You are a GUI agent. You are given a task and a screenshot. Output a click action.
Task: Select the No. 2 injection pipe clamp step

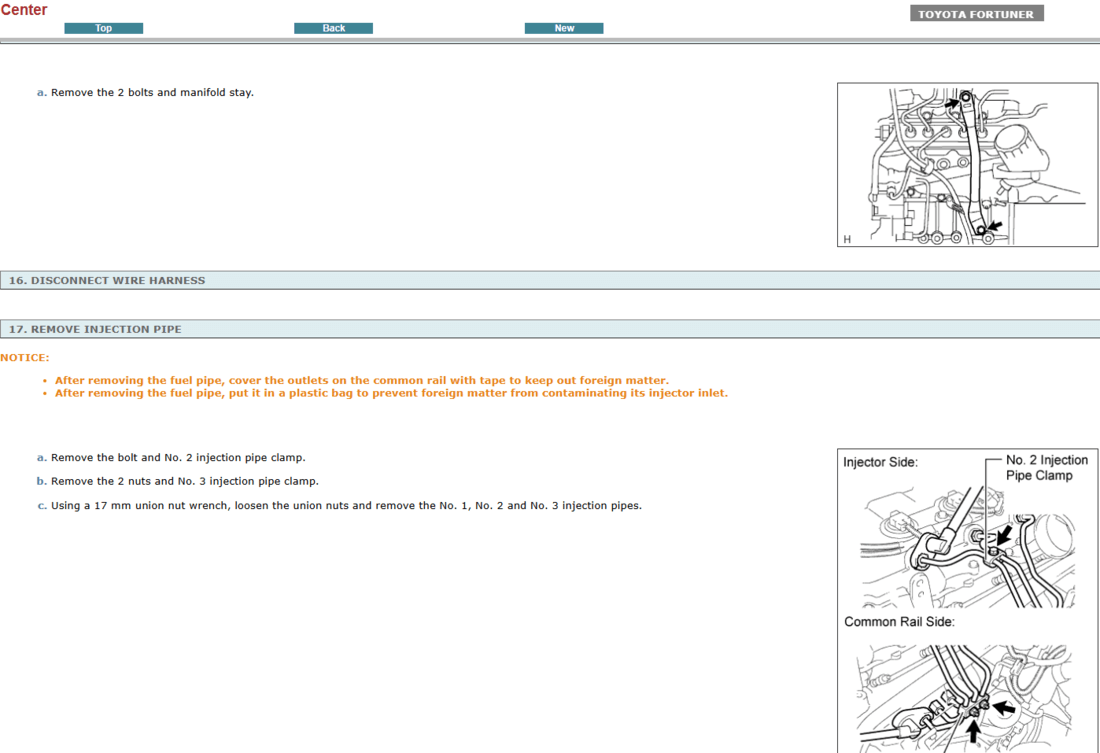[x=178, y=458]
